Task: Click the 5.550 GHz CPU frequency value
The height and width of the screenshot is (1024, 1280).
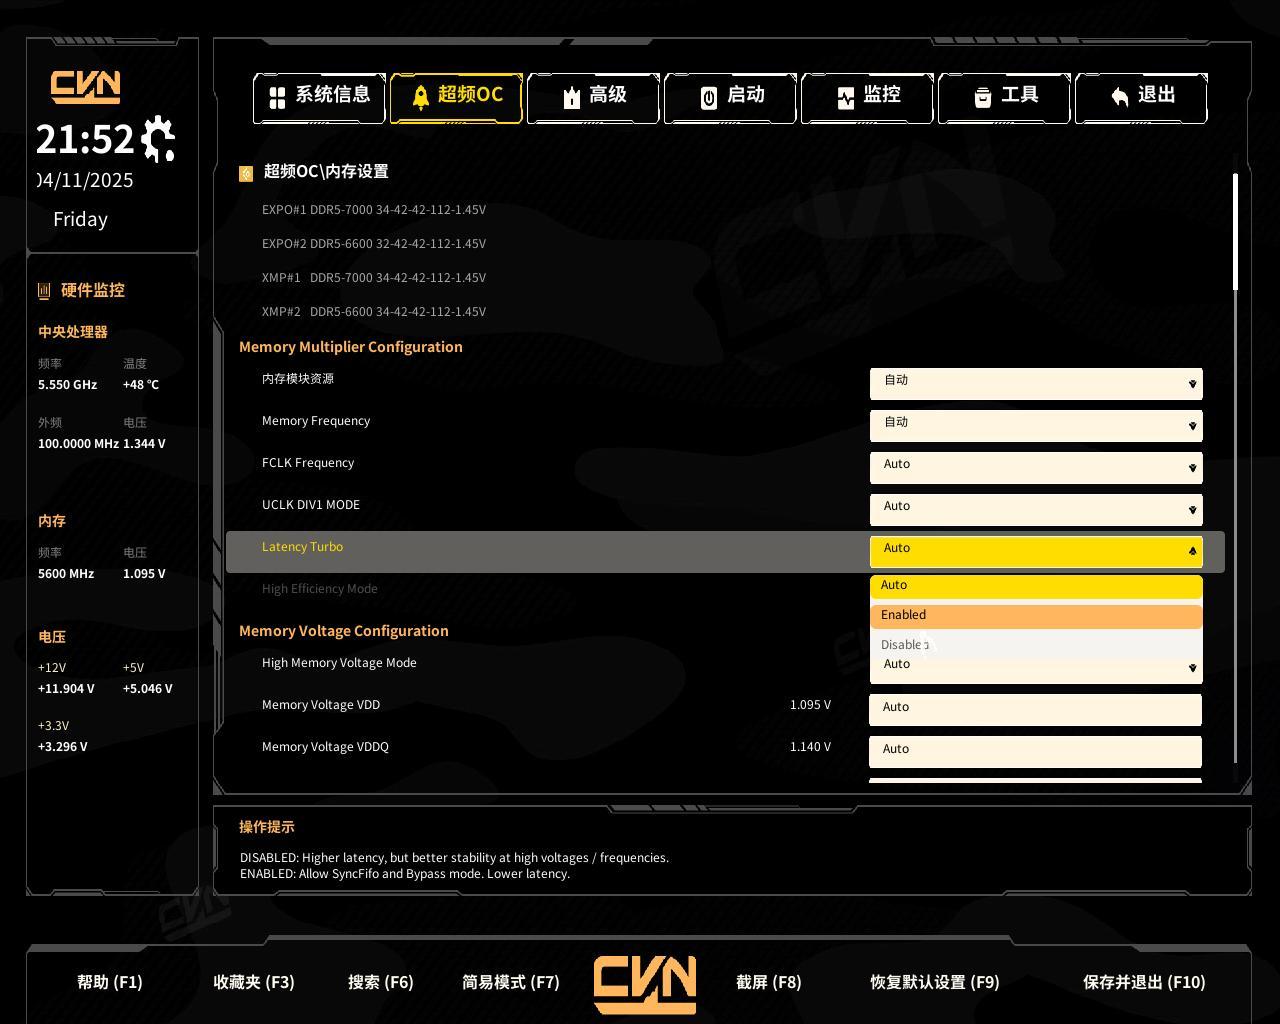Action: [x=68, y=385]
